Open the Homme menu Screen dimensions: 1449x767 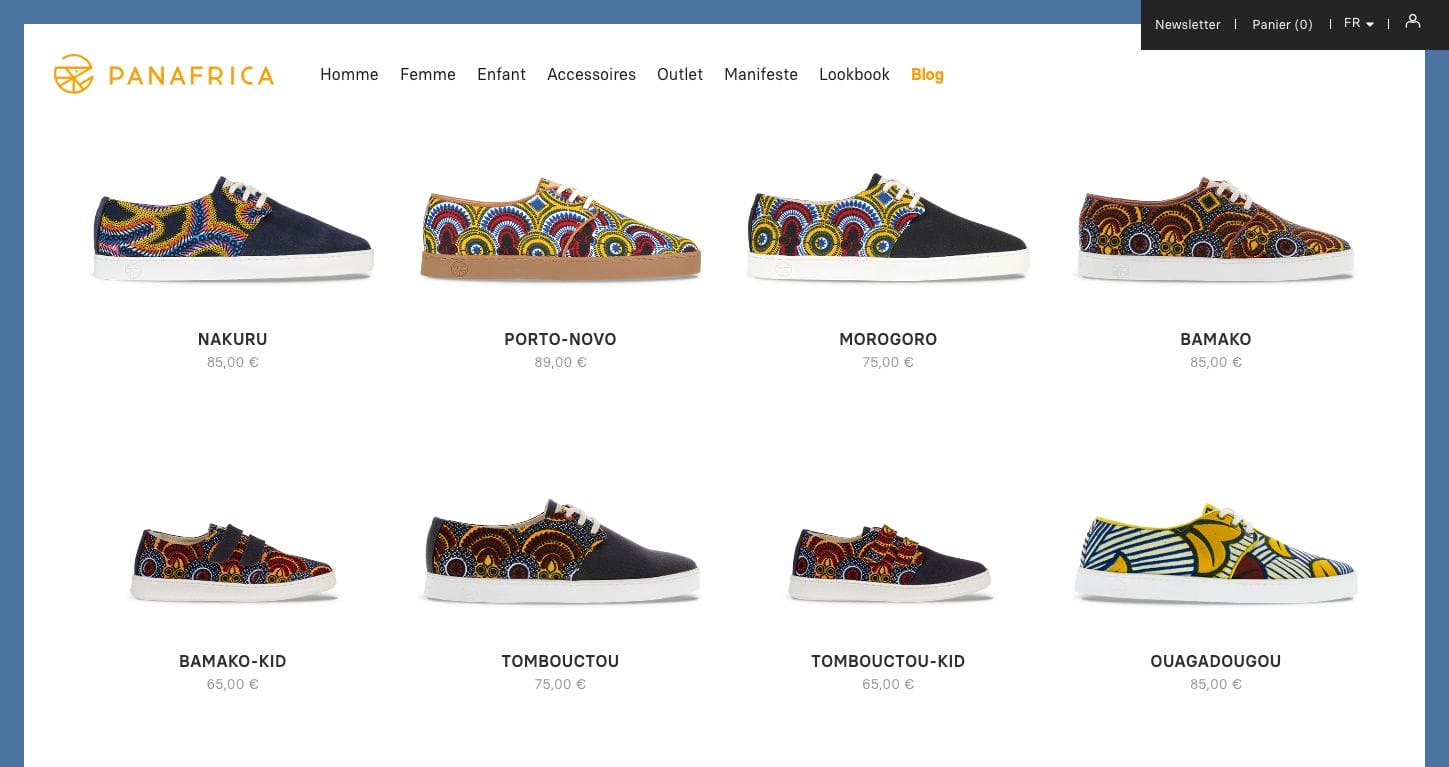[349, 74]
